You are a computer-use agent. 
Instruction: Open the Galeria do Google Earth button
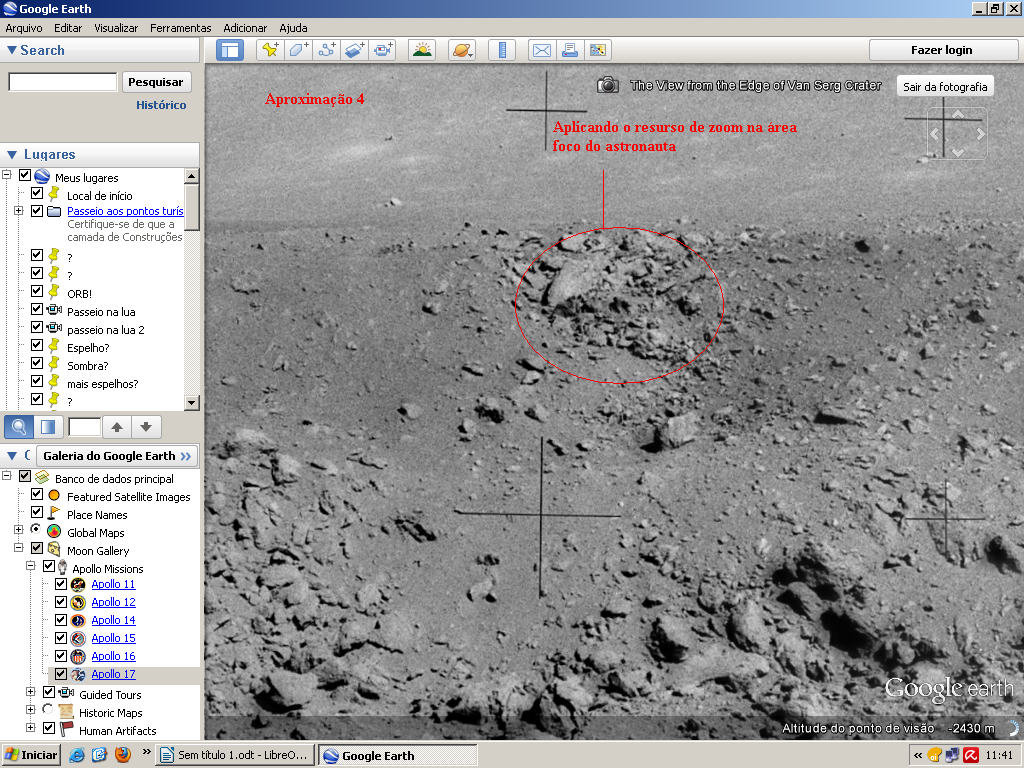(117, 456)
